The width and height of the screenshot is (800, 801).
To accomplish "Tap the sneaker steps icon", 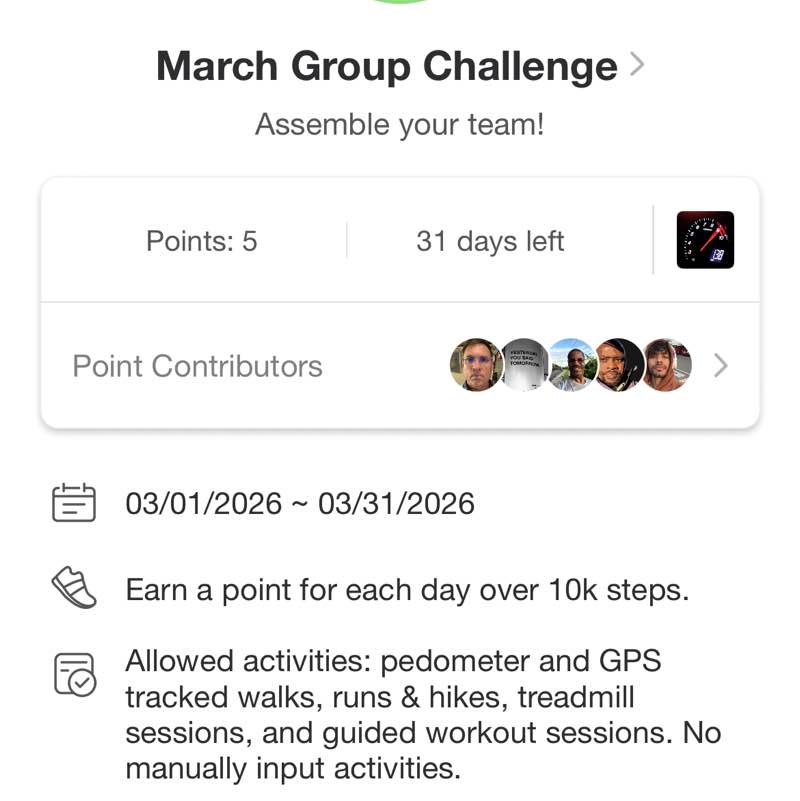I will [x=74, y=589].
